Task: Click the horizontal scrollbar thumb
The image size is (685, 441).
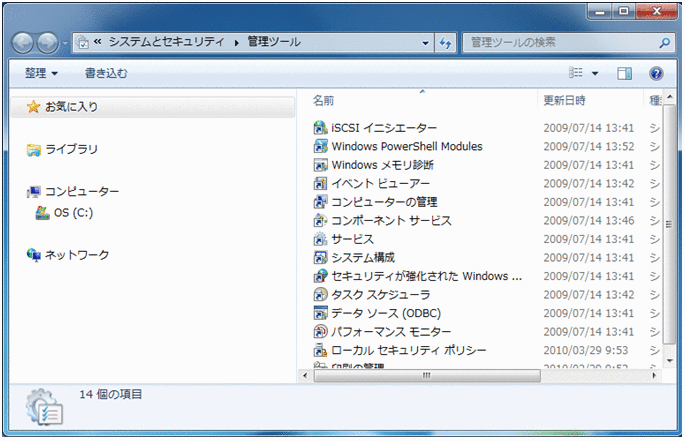Action: [x=425, y=375]
